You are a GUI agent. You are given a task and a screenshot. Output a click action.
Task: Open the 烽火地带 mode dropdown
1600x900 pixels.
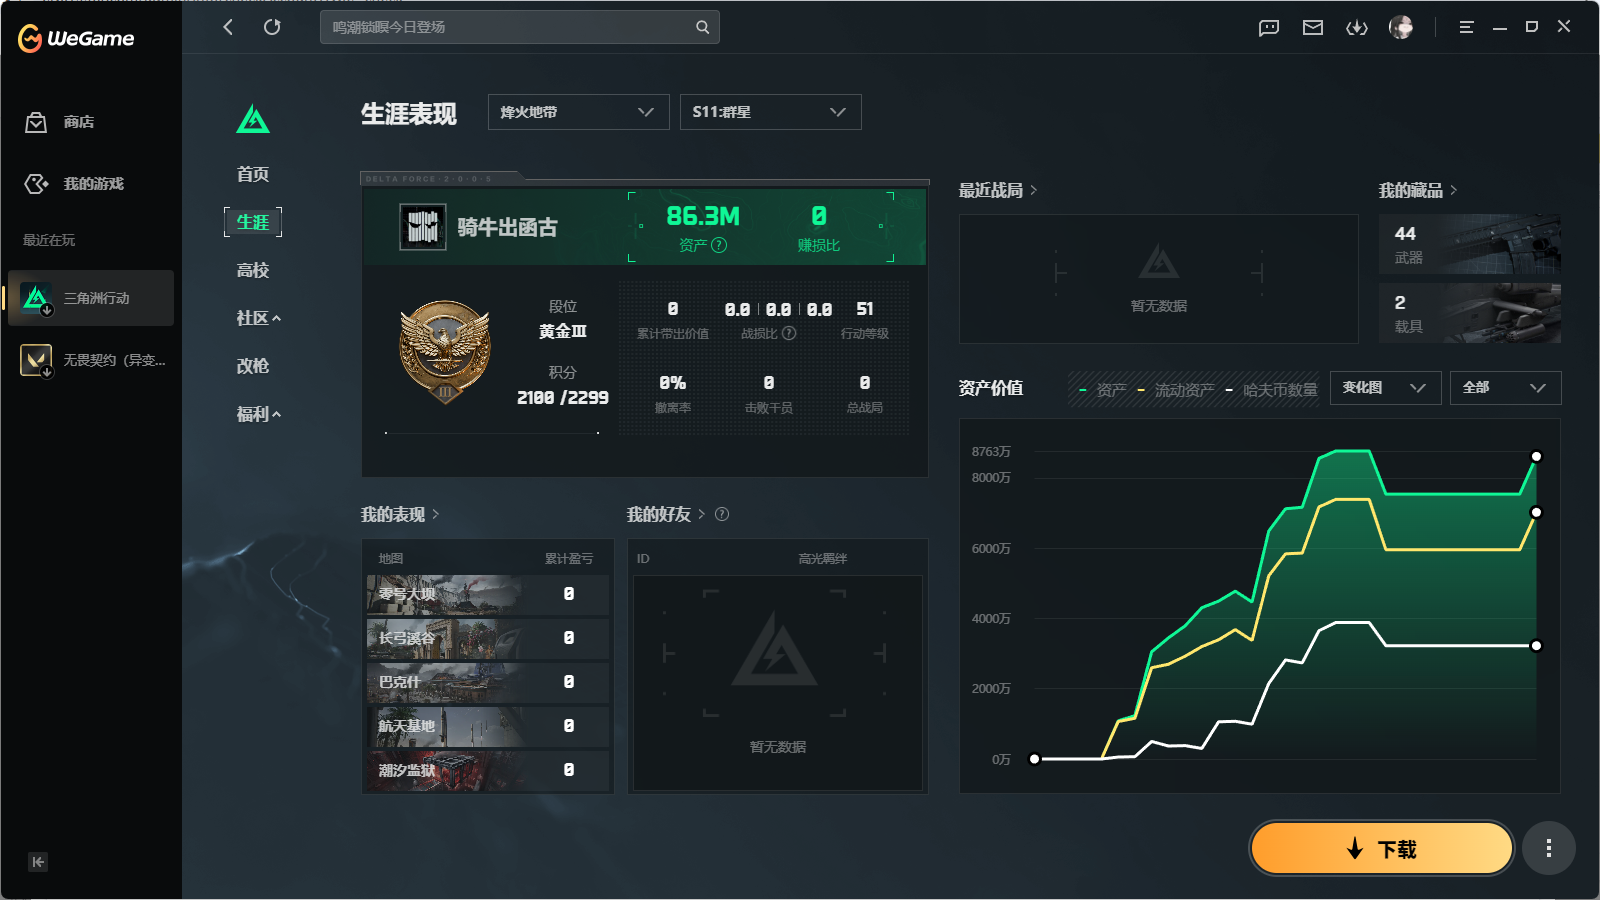(x=578, y=112)
